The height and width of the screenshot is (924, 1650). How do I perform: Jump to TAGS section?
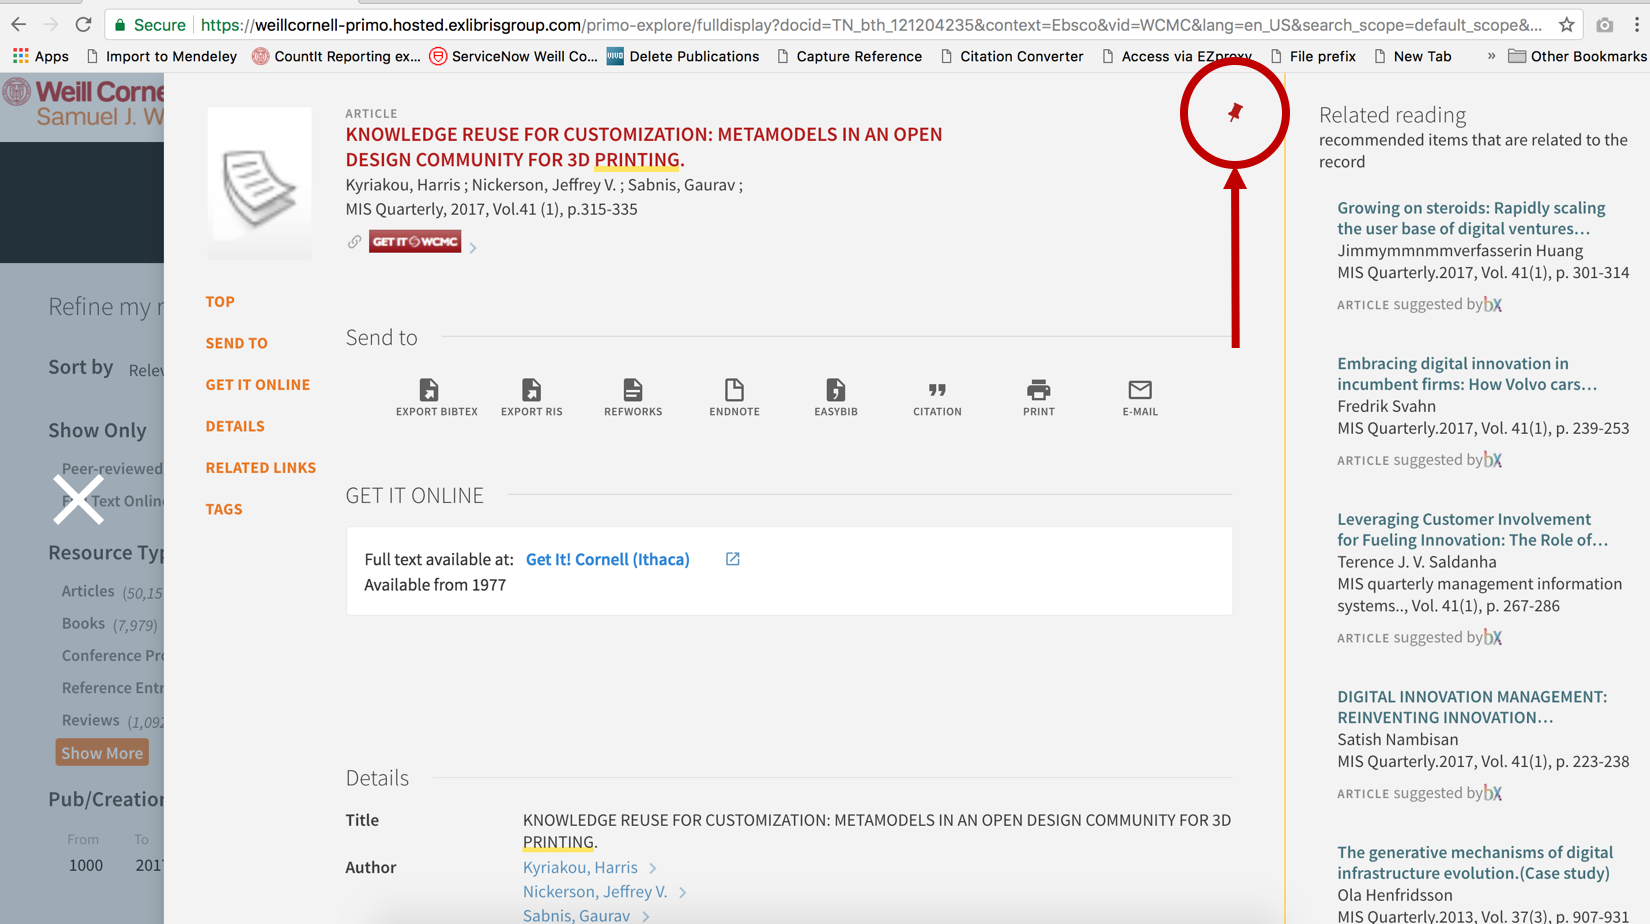point(224,509)
